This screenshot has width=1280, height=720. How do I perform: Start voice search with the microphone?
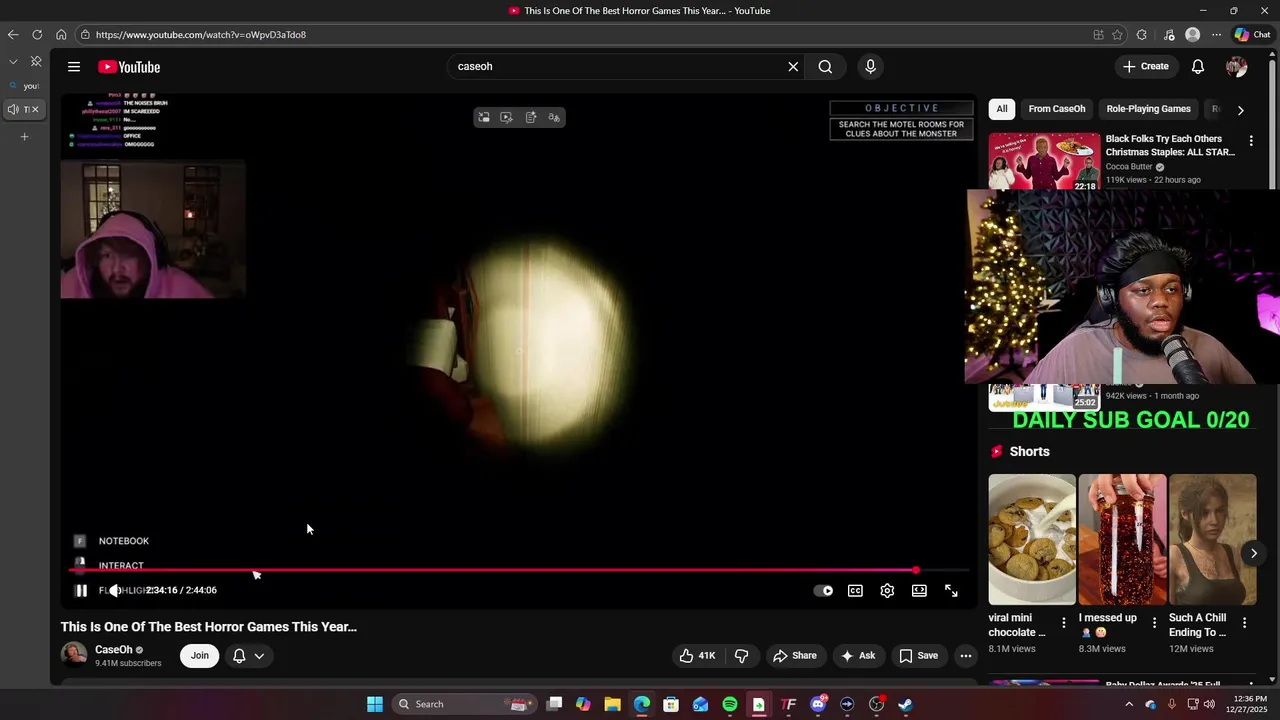click(870, 67)
